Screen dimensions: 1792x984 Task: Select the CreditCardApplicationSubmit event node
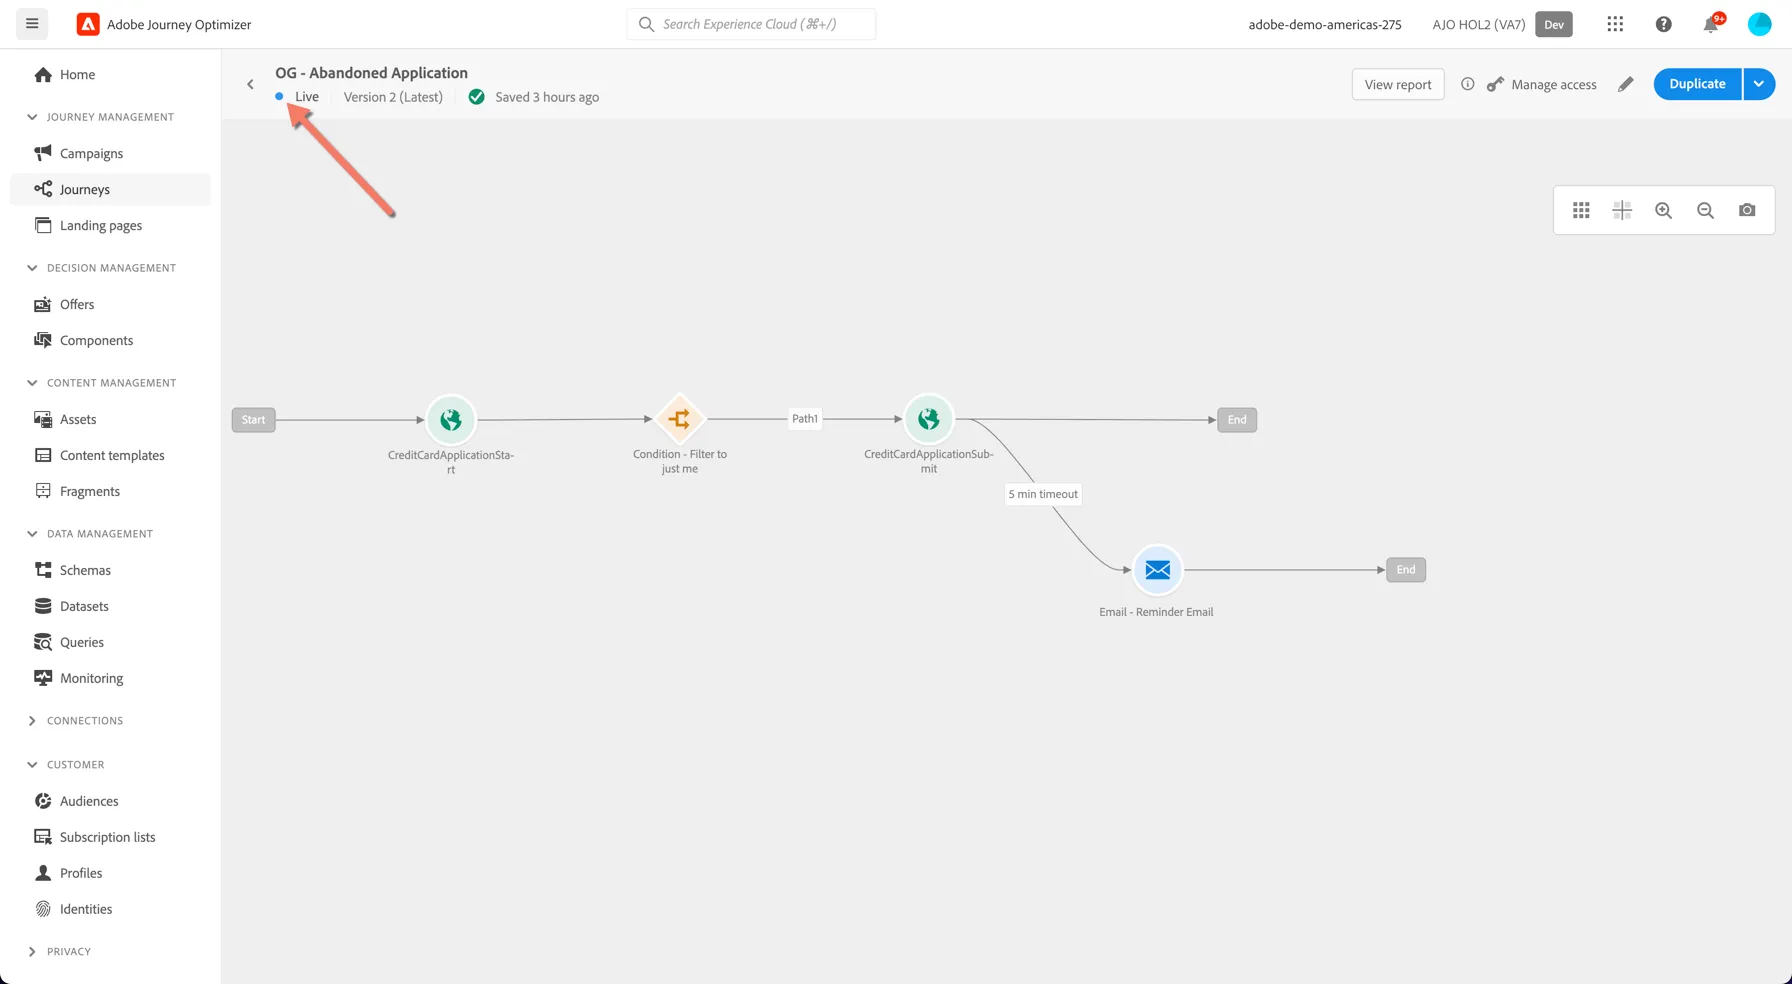pyautogui.click(x=929, y=419)
